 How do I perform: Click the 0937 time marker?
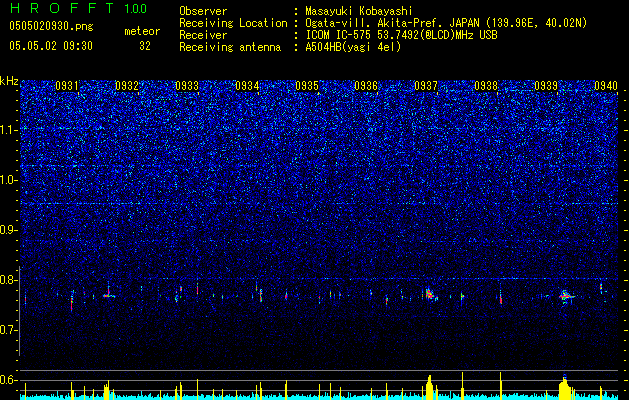(426, 85)
